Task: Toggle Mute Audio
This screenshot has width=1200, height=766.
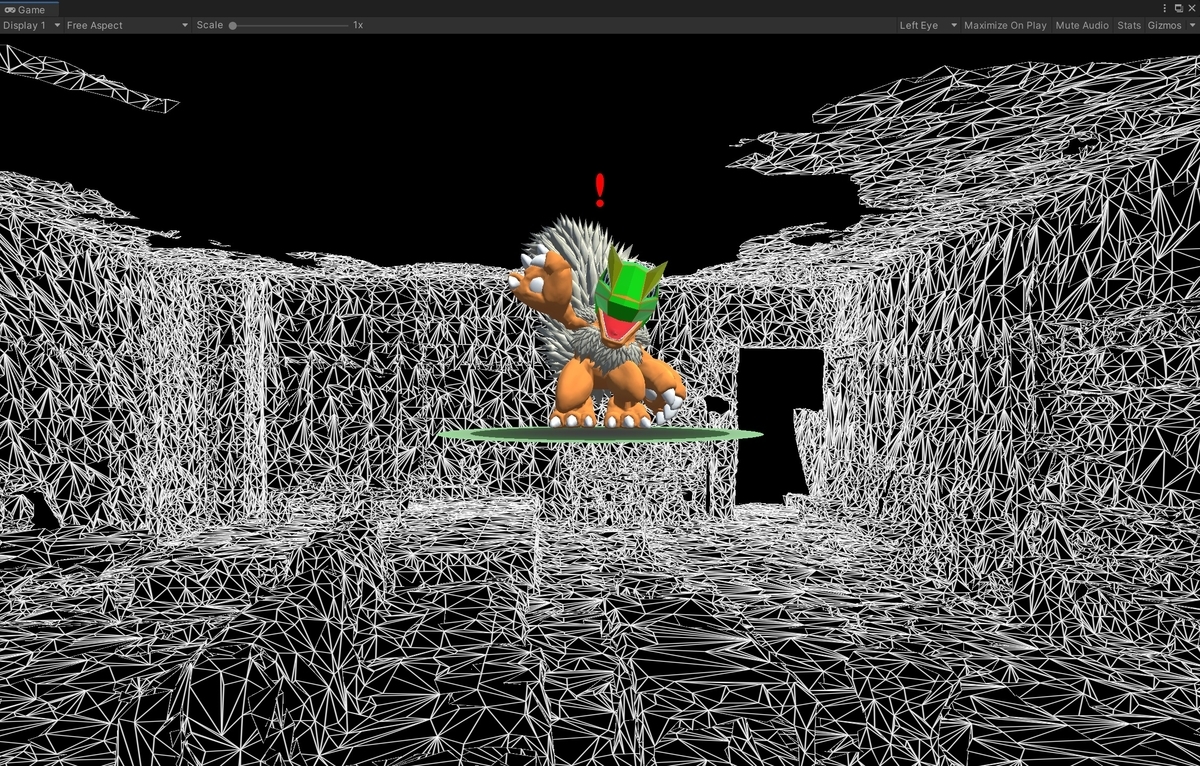Action: [1082, 25]
